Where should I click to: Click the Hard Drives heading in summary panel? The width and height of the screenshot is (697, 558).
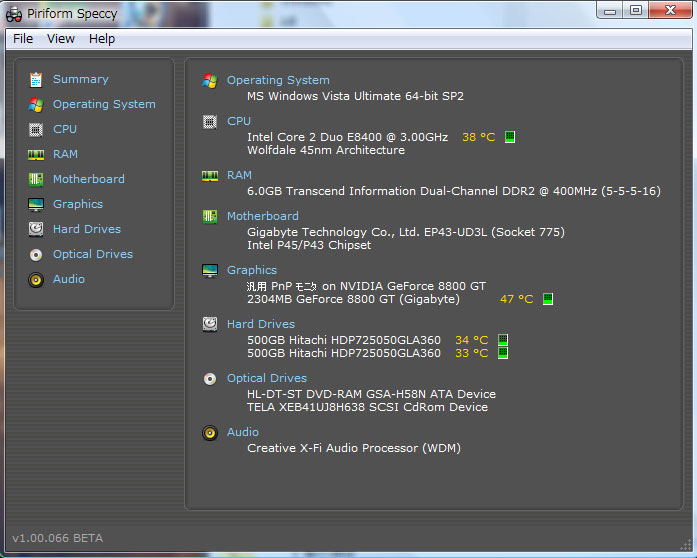click(x=261, y=324)
